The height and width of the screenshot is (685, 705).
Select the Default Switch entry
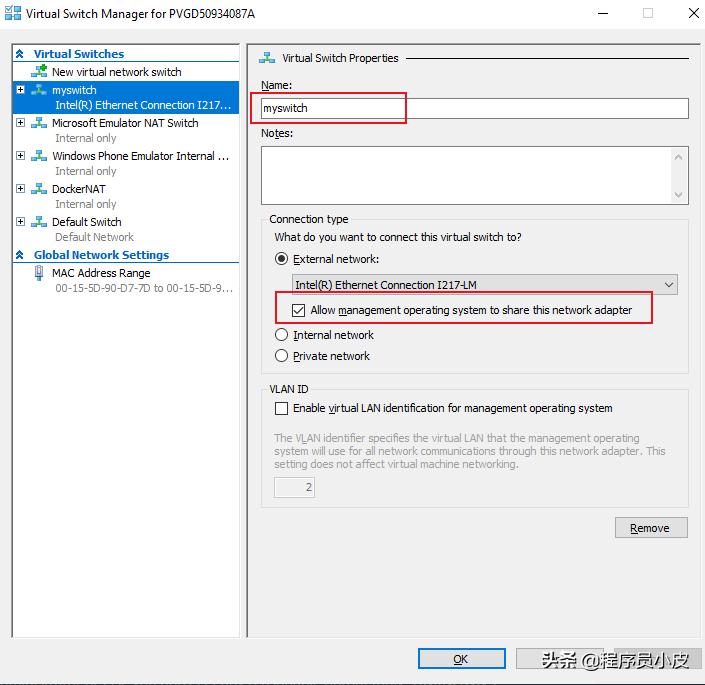point(87,222)
